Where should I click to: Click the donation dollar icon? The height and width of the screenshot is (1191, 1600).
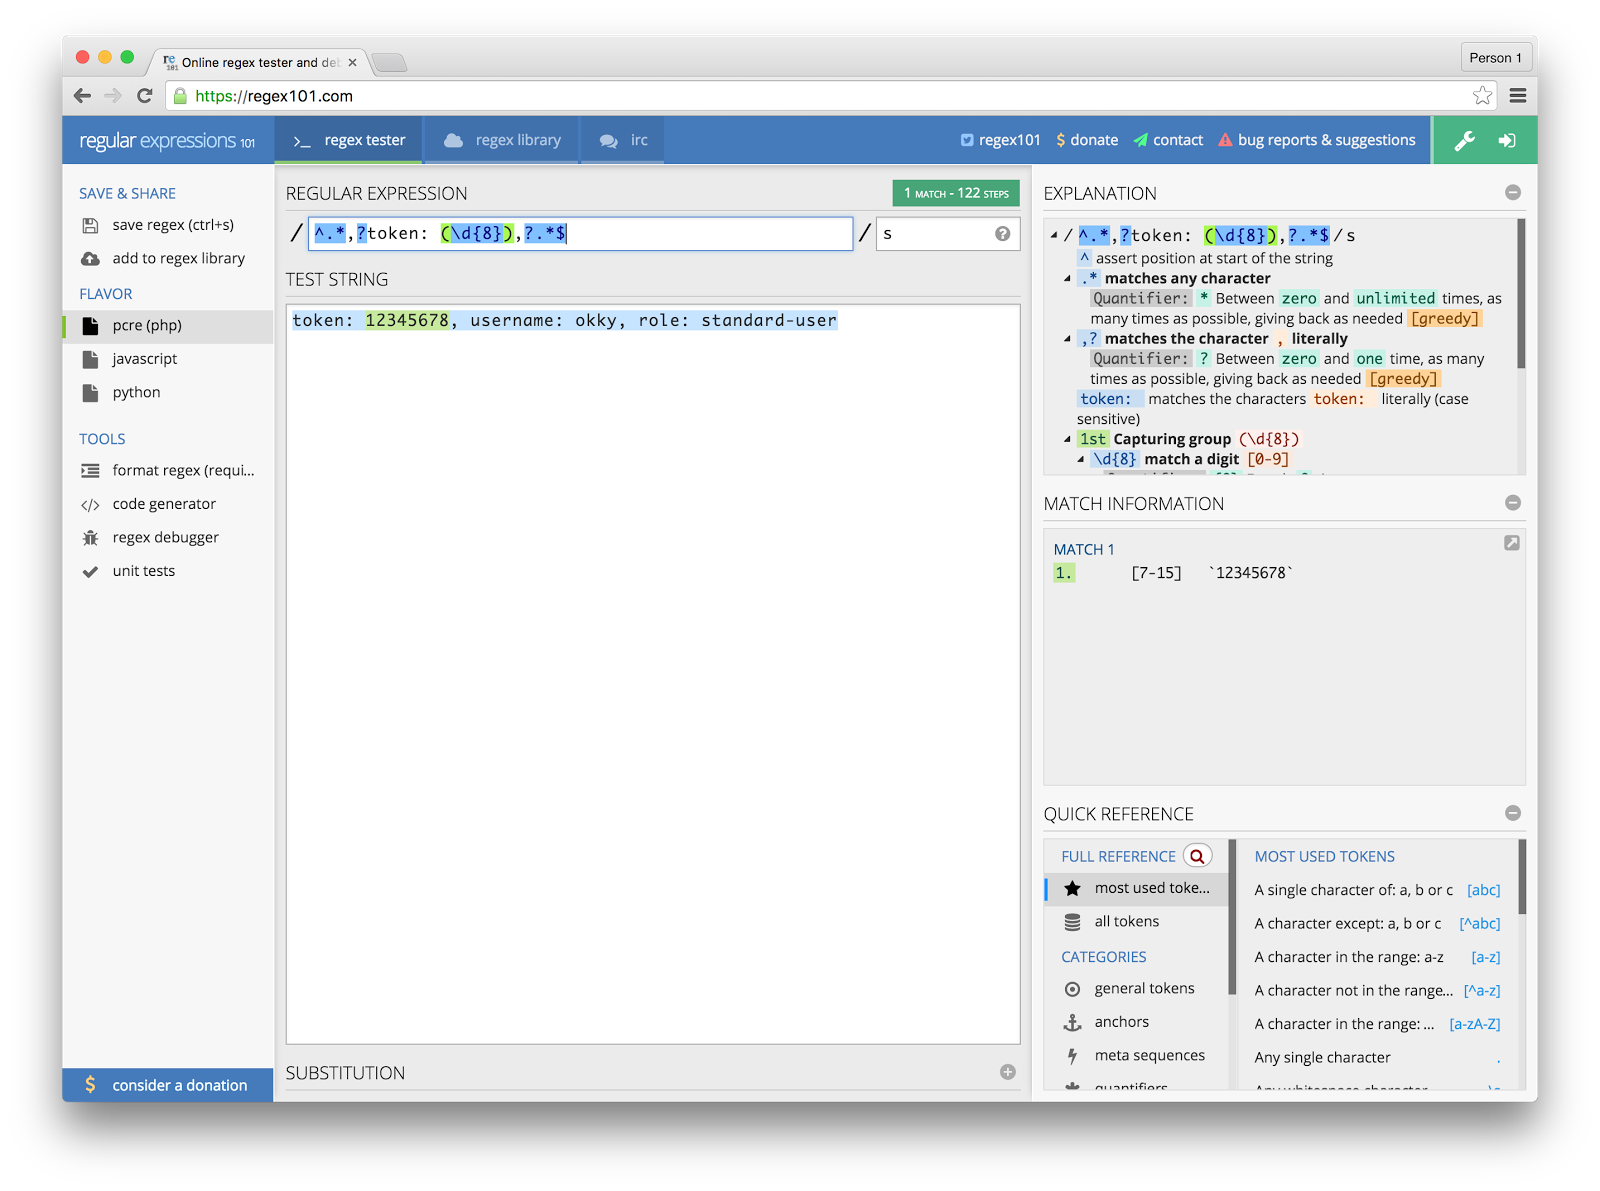90,1085
